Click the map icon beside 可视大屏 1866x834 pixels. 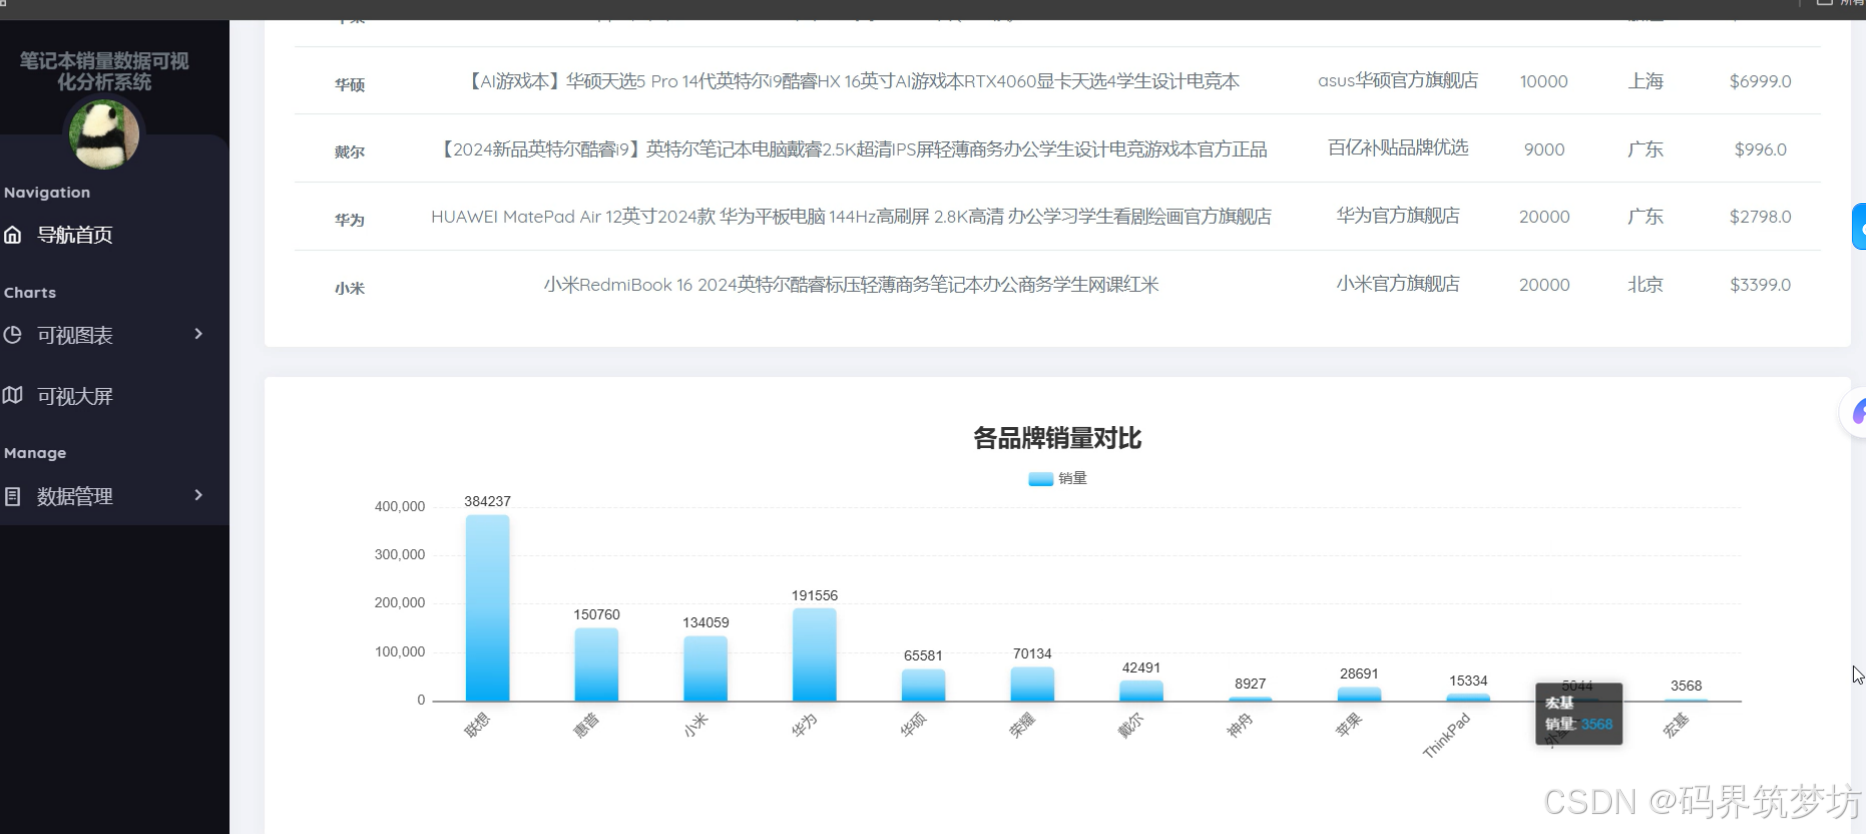[x=13, y=395]
